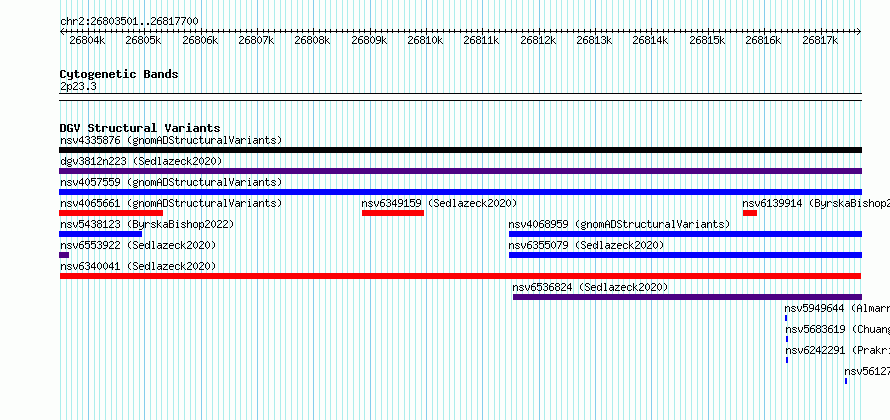Click the blue nsv6355079 variant bar
Image resolution: width=890 pixels, height=420 pixels.
[685, 255]
